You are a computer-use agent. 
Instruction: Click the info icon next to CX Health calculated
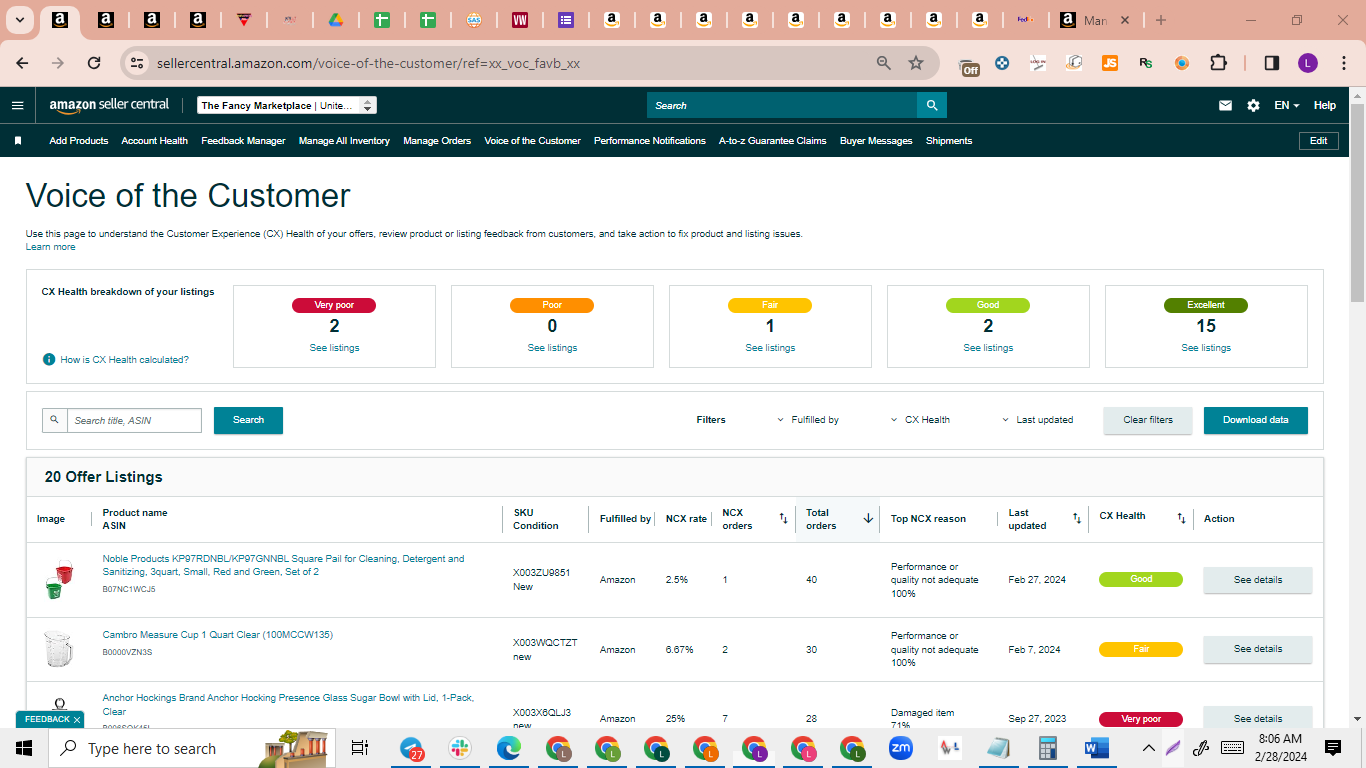tap(49, 359)
